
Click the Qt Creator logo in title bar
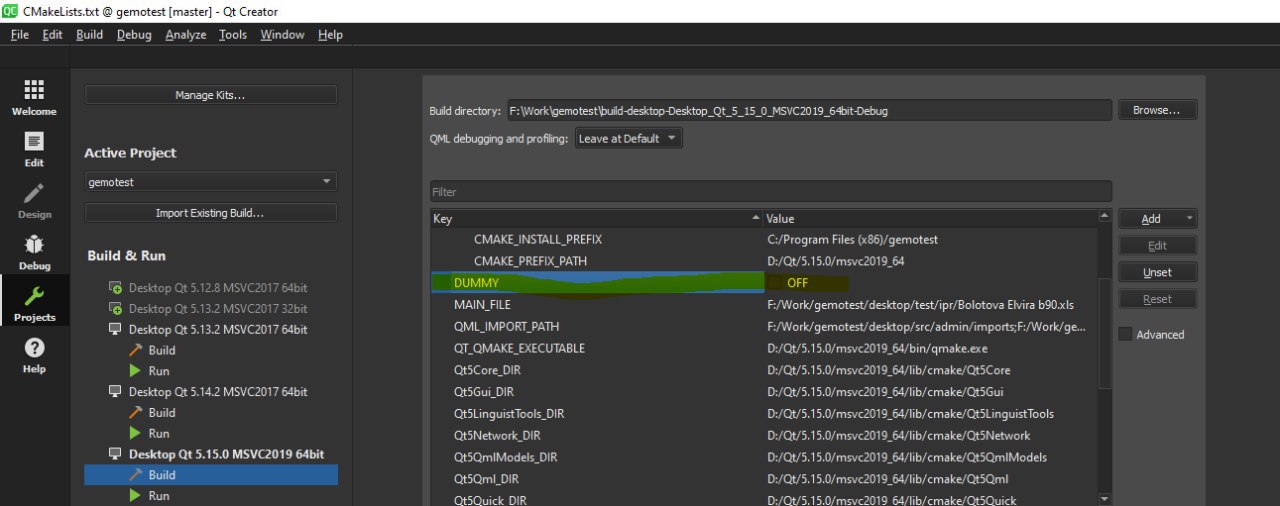click(x=10, y=11)
